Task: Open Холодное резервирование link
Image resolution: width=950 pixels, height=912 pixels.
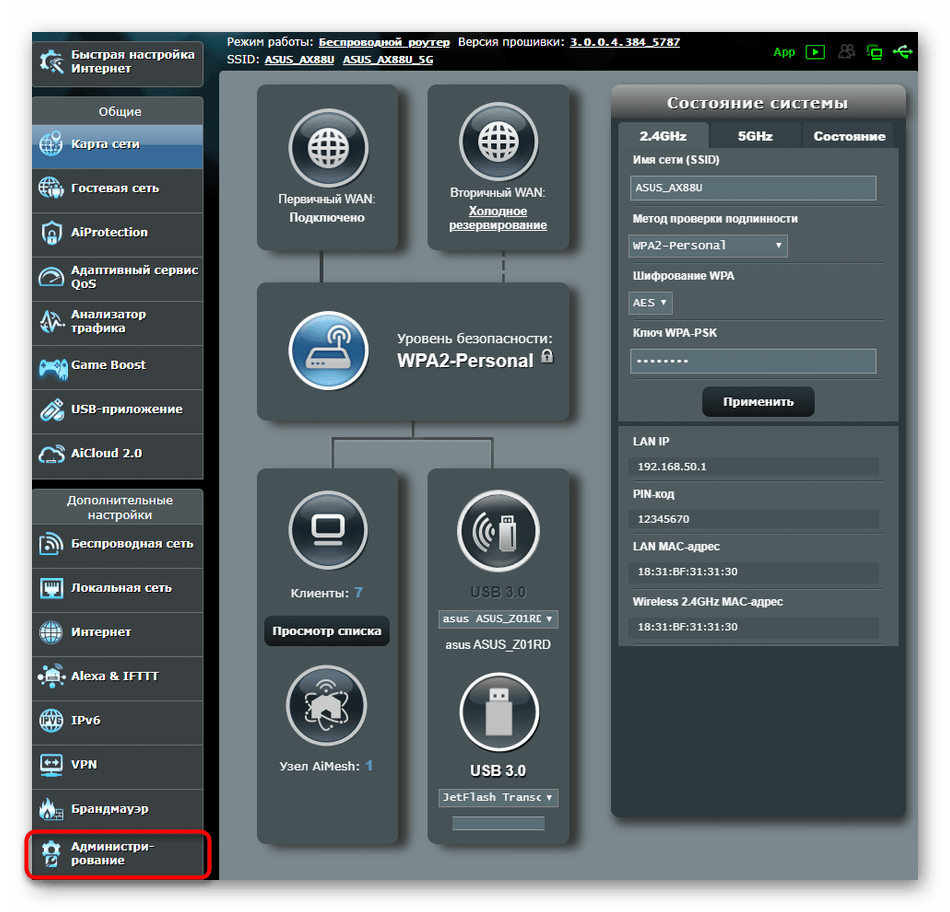Action: (x=498, y=218)
